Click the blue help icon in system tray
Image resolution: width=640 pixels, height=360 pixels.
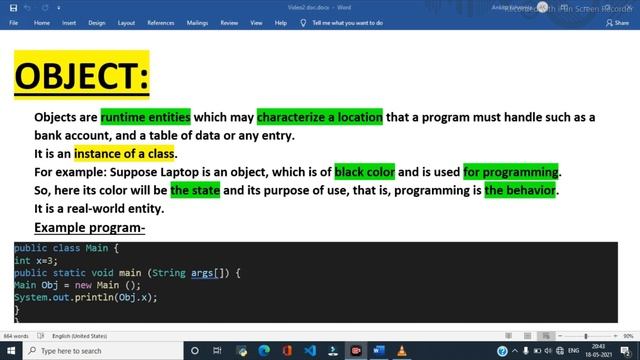pyautogui.click(x=502, y=351)
